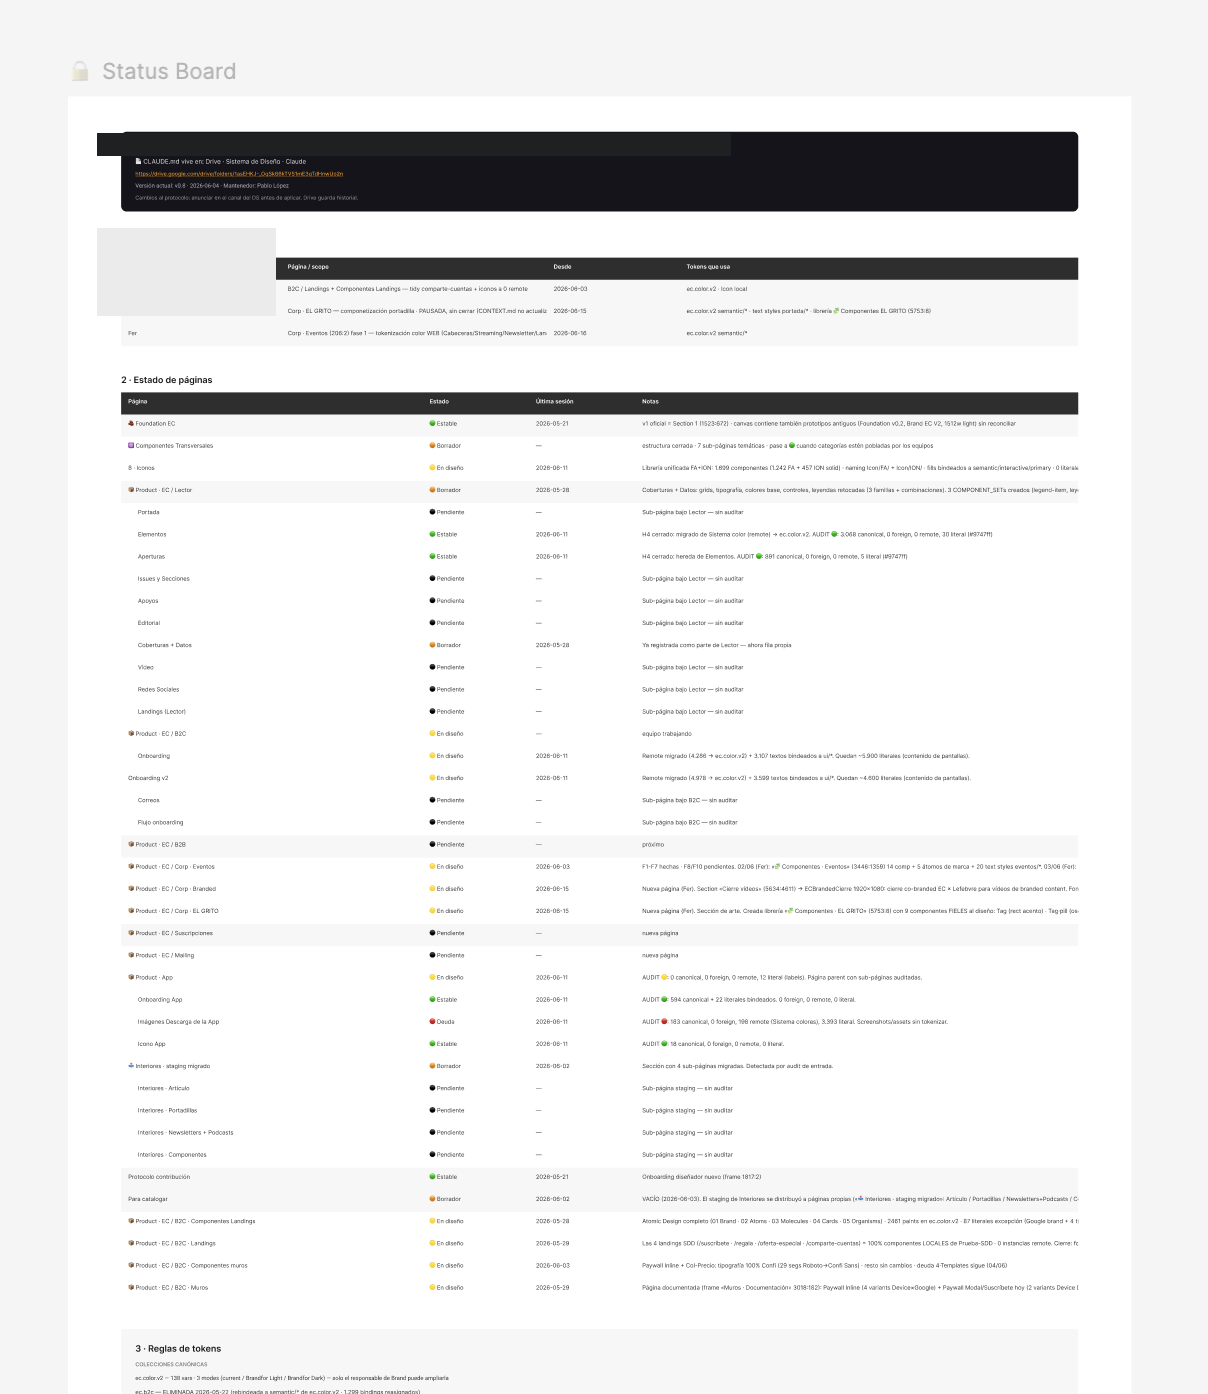This screenshot has height=1394, width=1208.
Task: Select heading 3 · Reglas de tokens
Action: point(178,1349)
